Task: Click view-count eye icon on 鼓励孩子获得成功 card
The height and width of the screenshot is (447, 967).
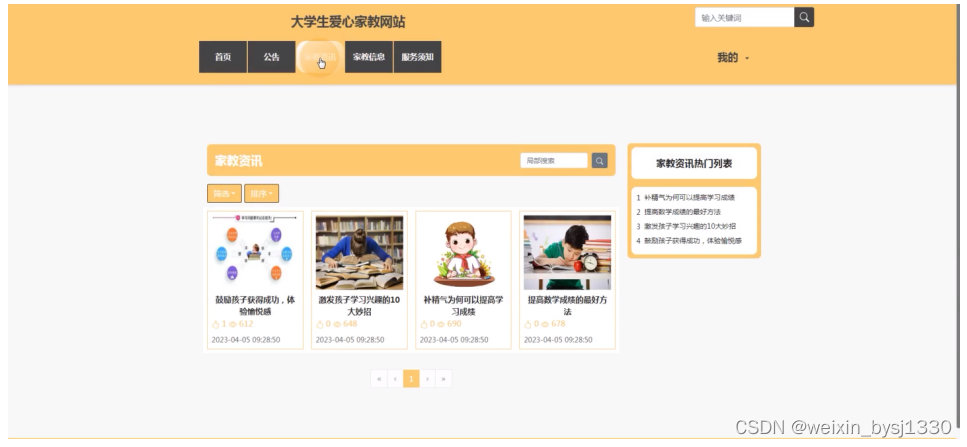Action: pos(233,324)
